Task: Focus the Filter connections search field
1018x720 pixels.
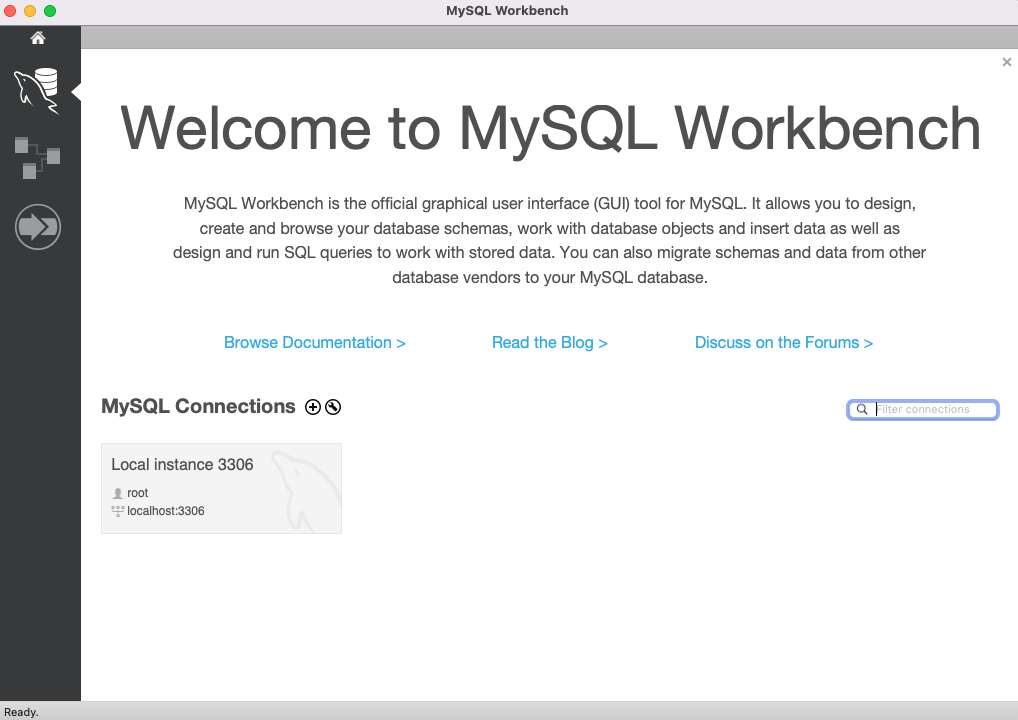Action: pyautogui.click(x=923, y=410)
